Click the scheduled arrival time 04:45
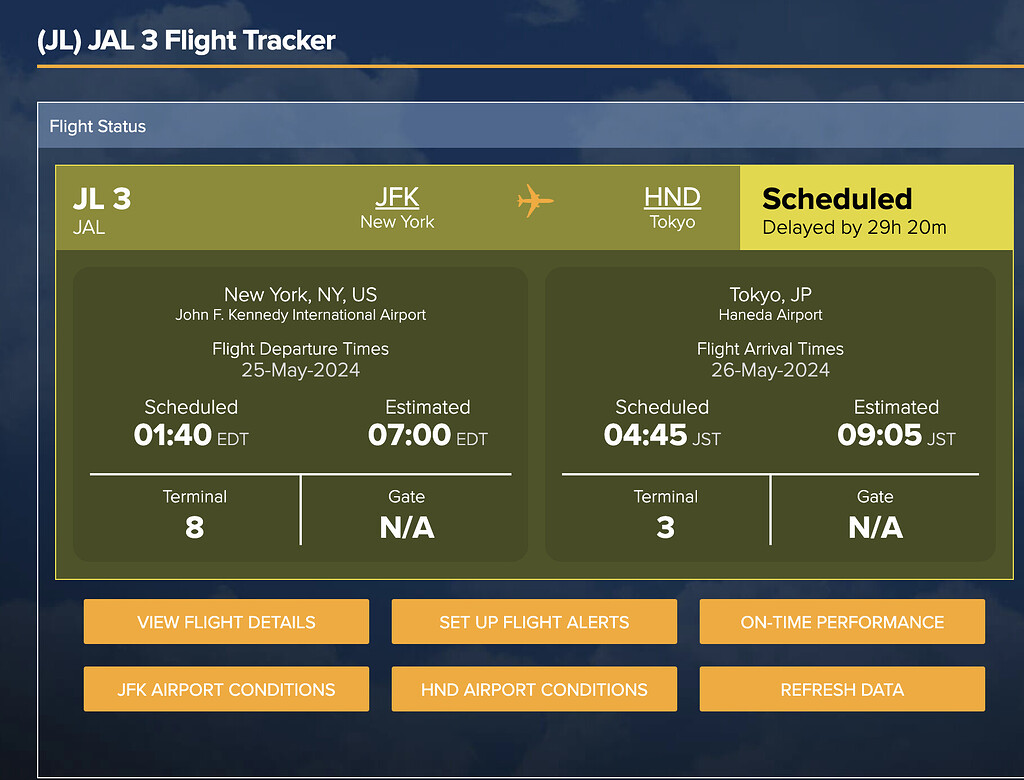This screenshot has height=780, width=1024. (x=645, y=435)
